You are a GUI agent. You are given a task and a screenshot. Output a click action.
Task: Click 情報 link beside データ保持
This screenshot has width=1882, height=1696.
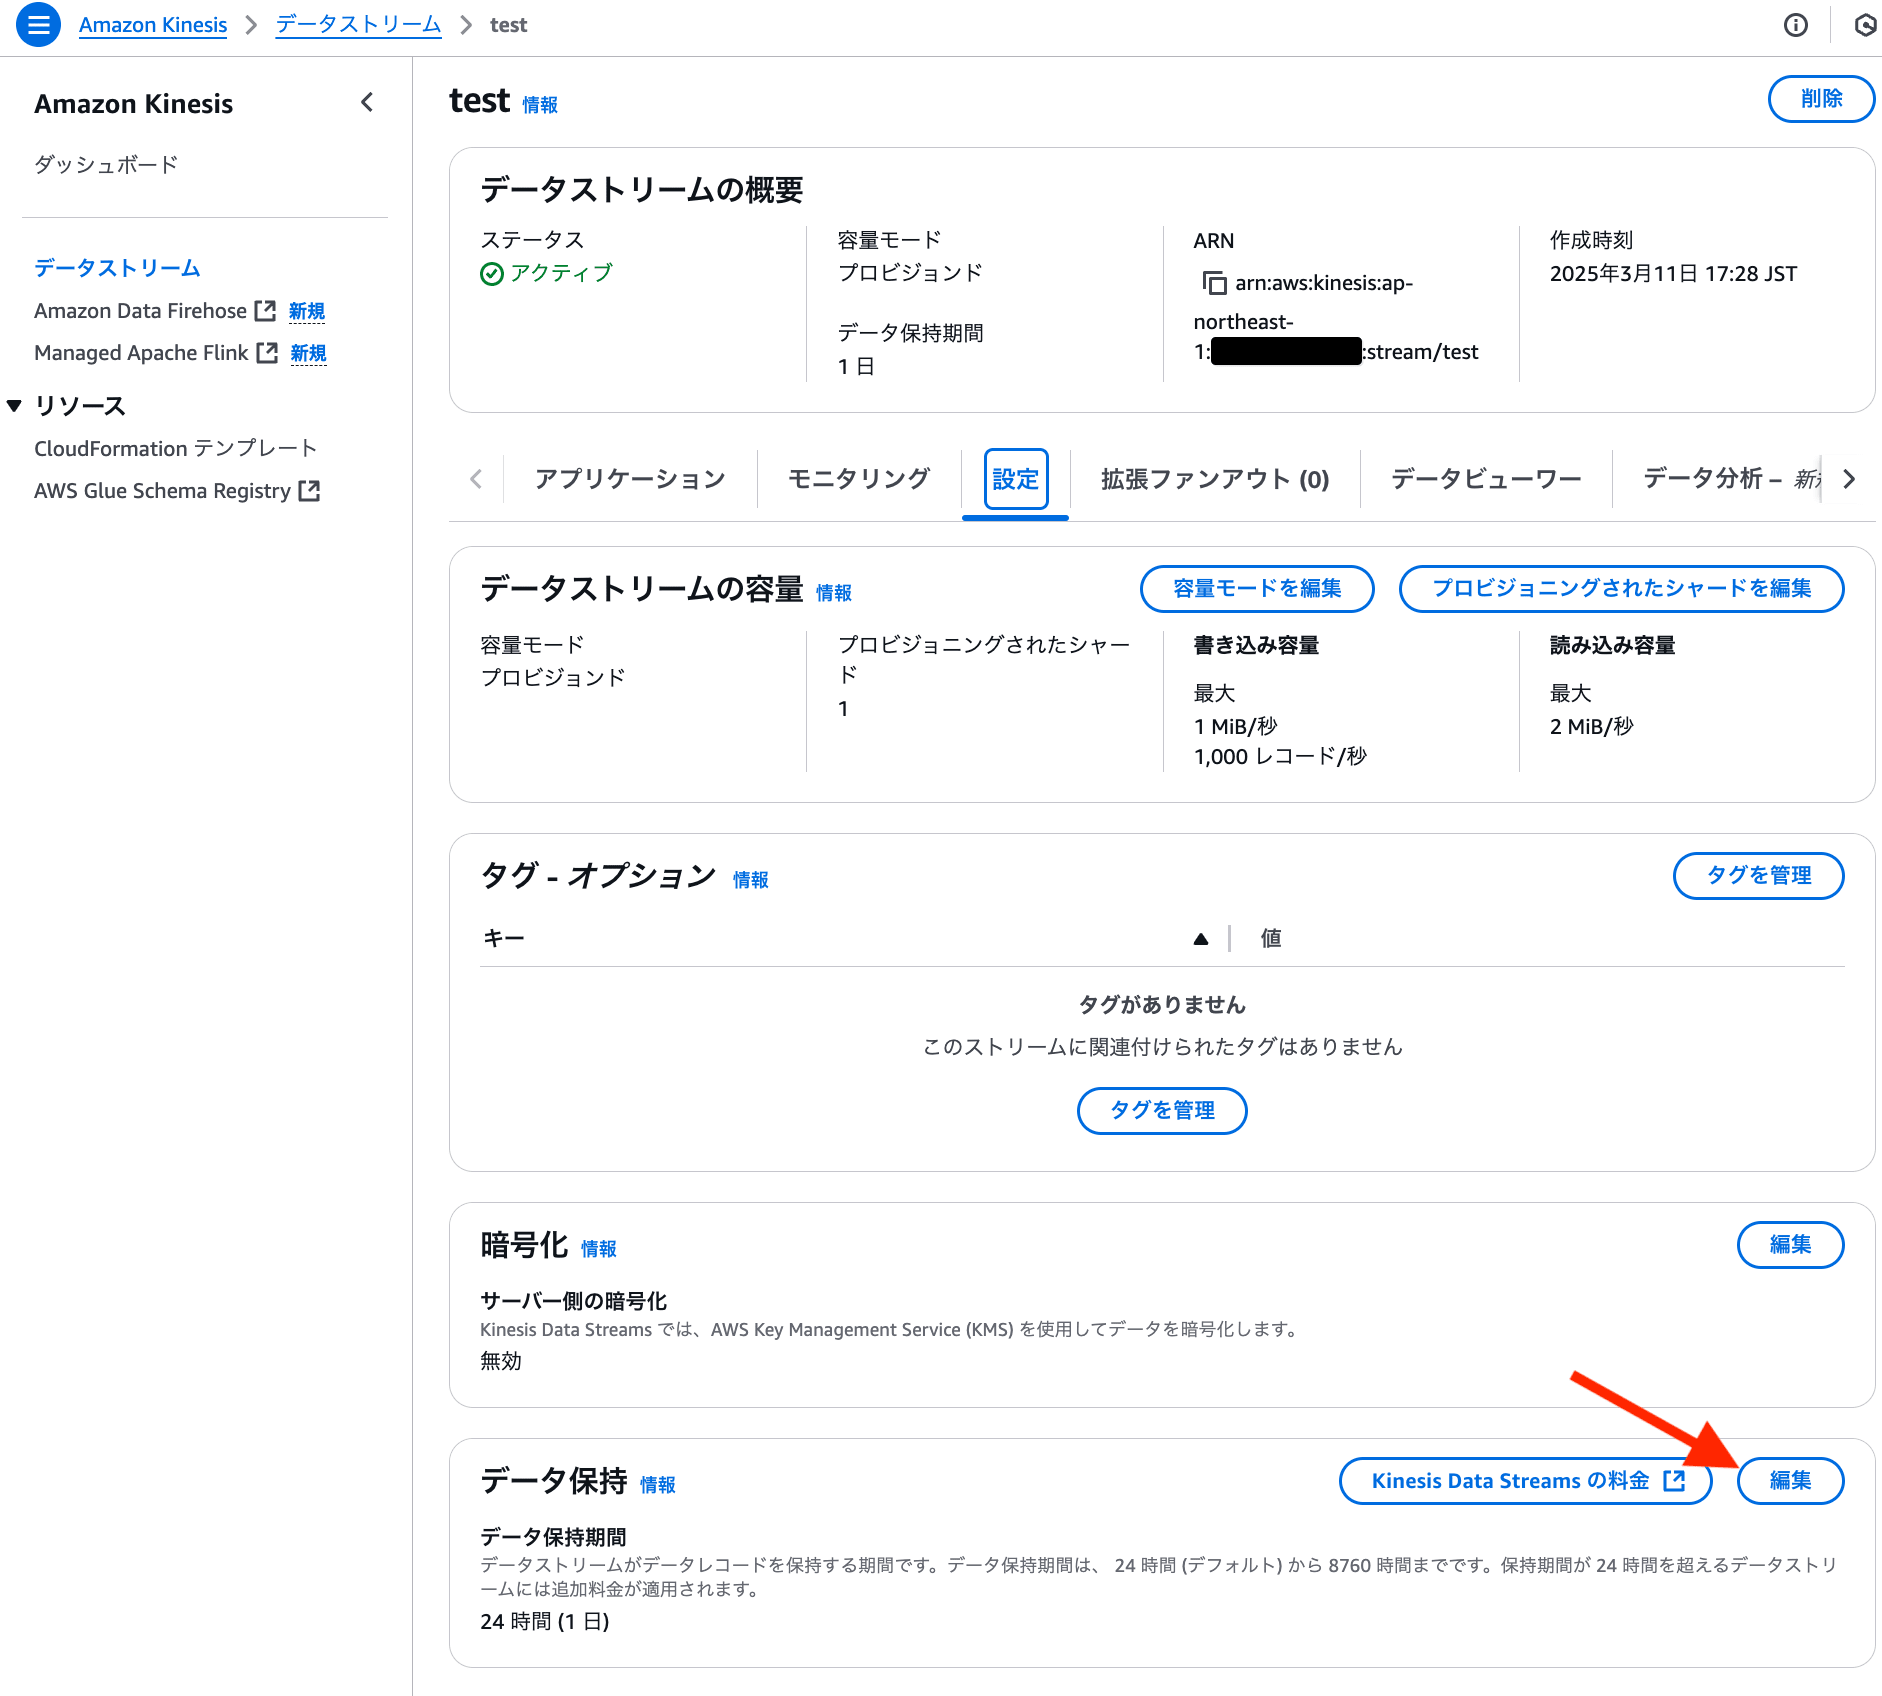point(658,1485)
